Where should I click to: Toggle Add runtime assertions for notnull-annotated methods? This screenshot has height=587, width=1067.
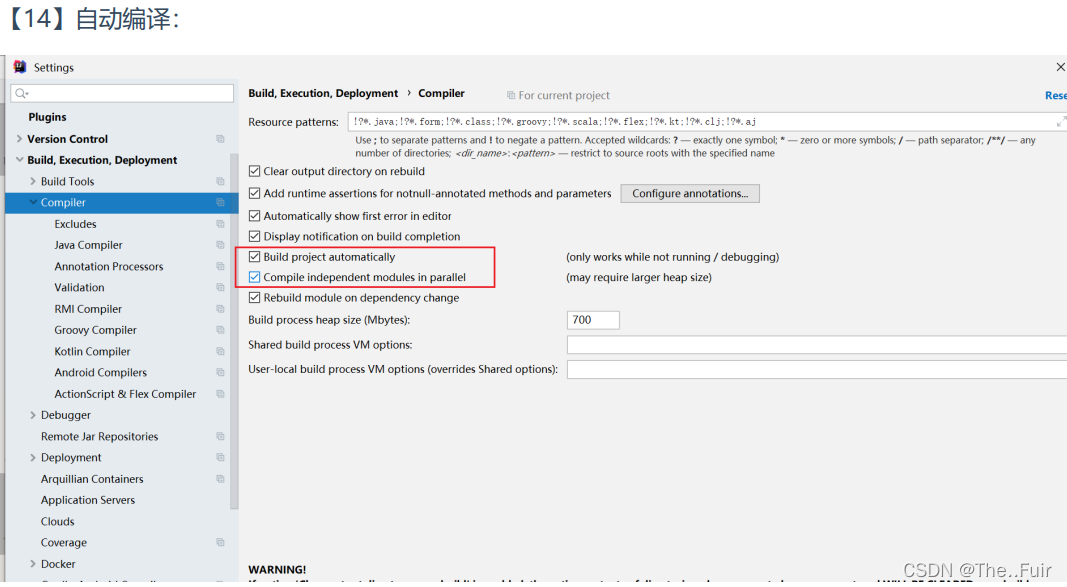point(255,193)
